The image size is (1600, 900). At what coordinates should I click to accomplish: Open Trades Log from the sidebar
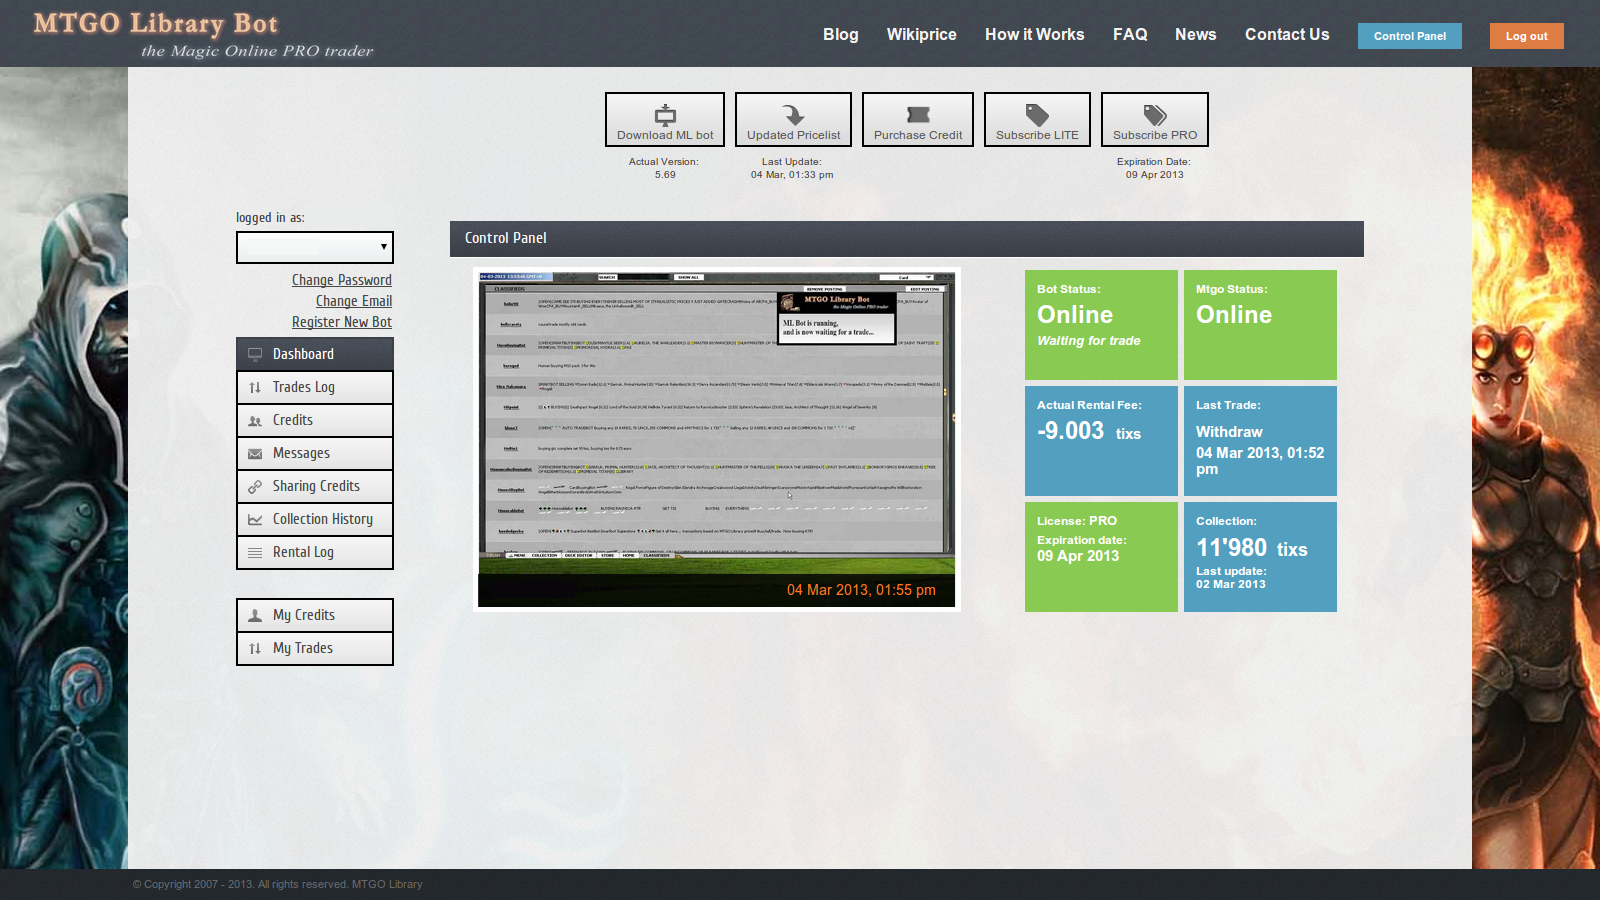315,387
